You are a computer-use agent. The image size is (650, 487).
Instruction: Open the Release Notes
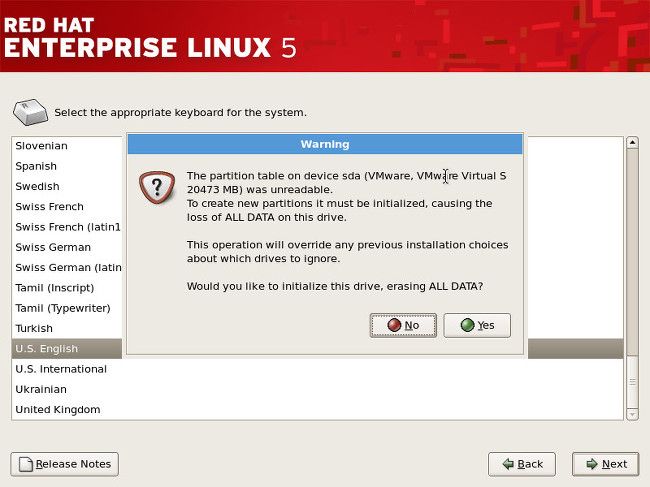pyautogui.click(x=65, y=464)
